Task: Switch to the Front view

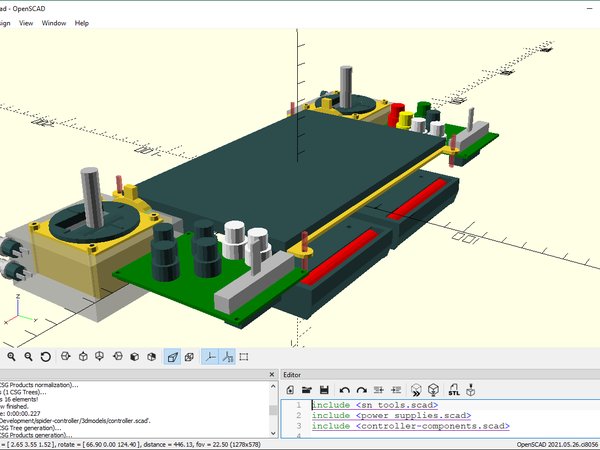Action: pyautogui.click(x=137, y=357)
